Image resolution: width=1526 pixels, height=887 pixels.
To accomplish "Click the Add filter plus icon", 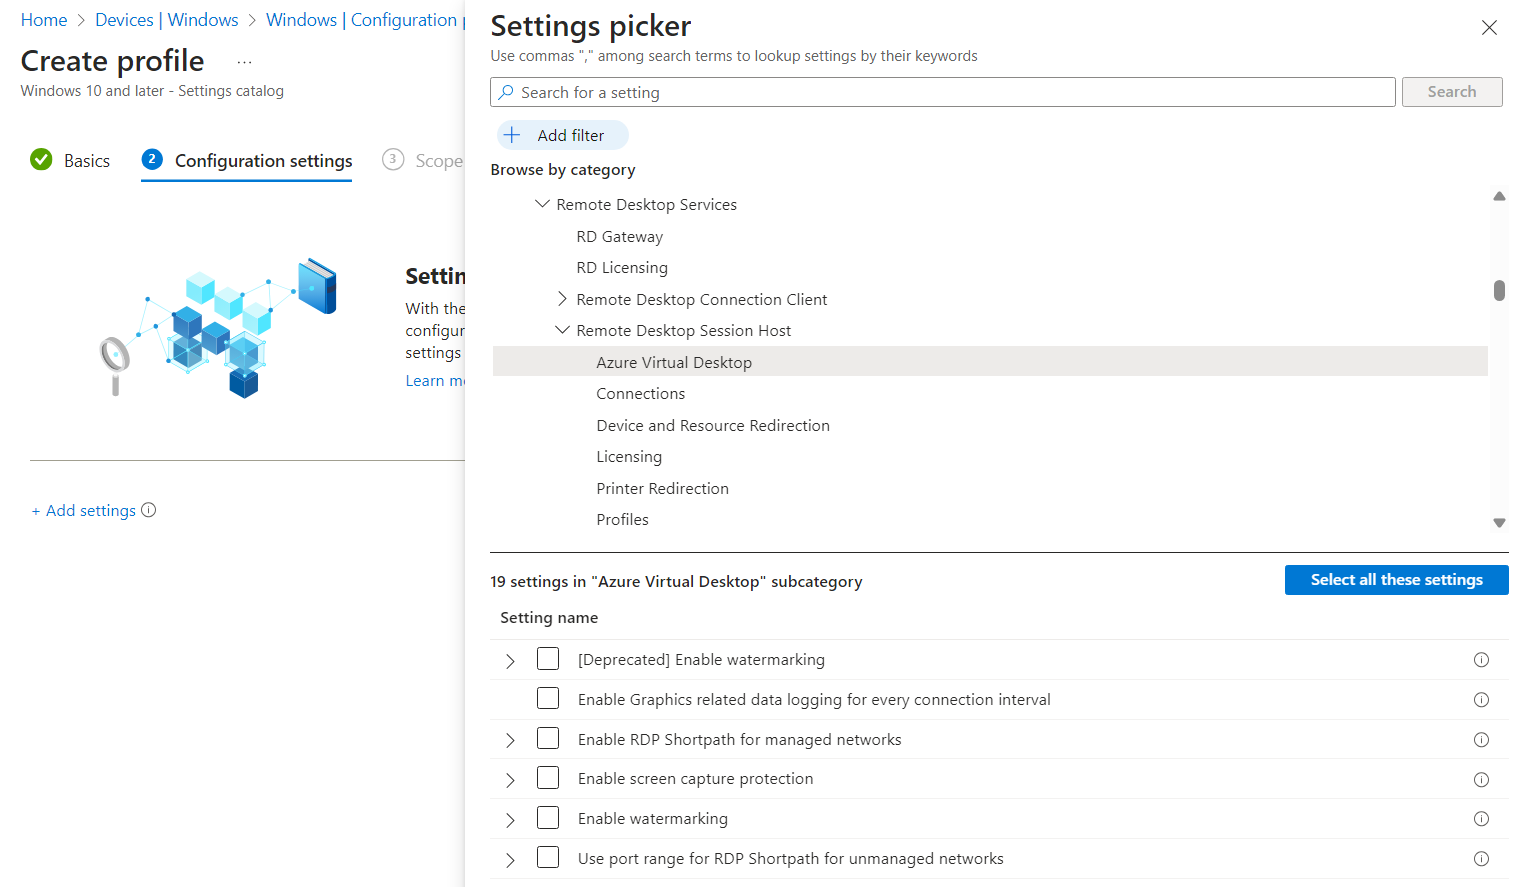I will (513, 134).
